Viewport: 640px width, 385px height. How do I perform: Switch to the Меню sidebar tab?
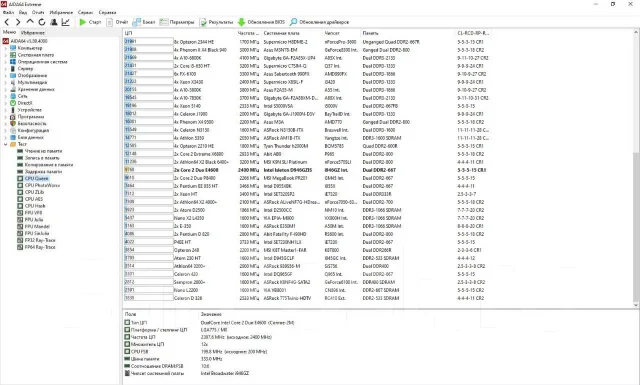tap(9, 32)
